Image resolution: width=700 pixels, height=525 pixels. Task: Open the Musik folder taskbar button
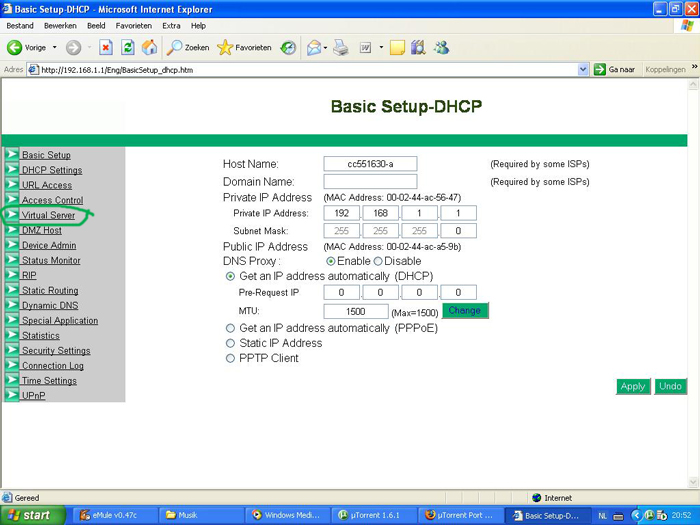click(201, 515)
